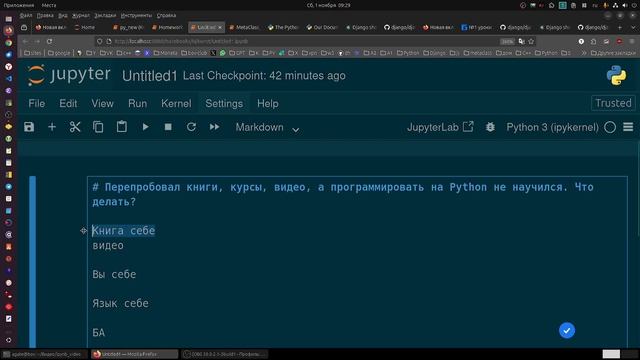
Task: Switch to the Homework browser tab
Action: 167,27
